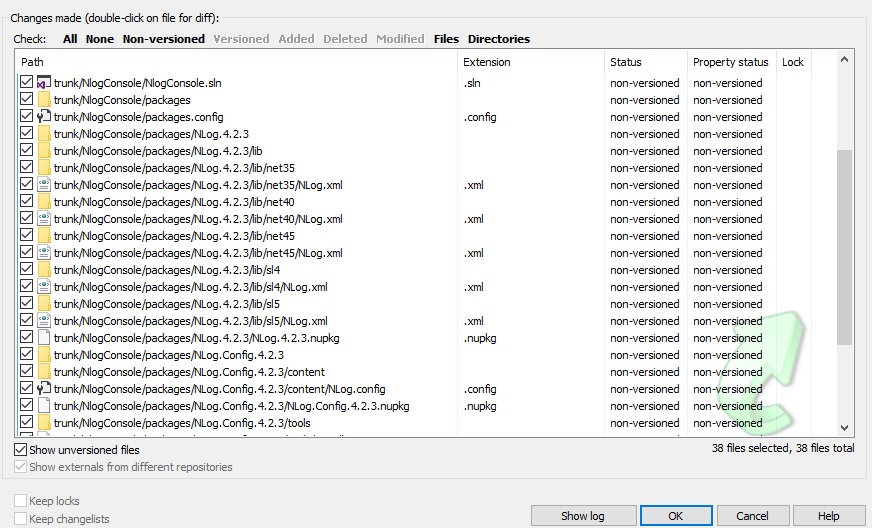Check Directories filter link
This screenshot has height=528, width=872.
tap(499, 39)
